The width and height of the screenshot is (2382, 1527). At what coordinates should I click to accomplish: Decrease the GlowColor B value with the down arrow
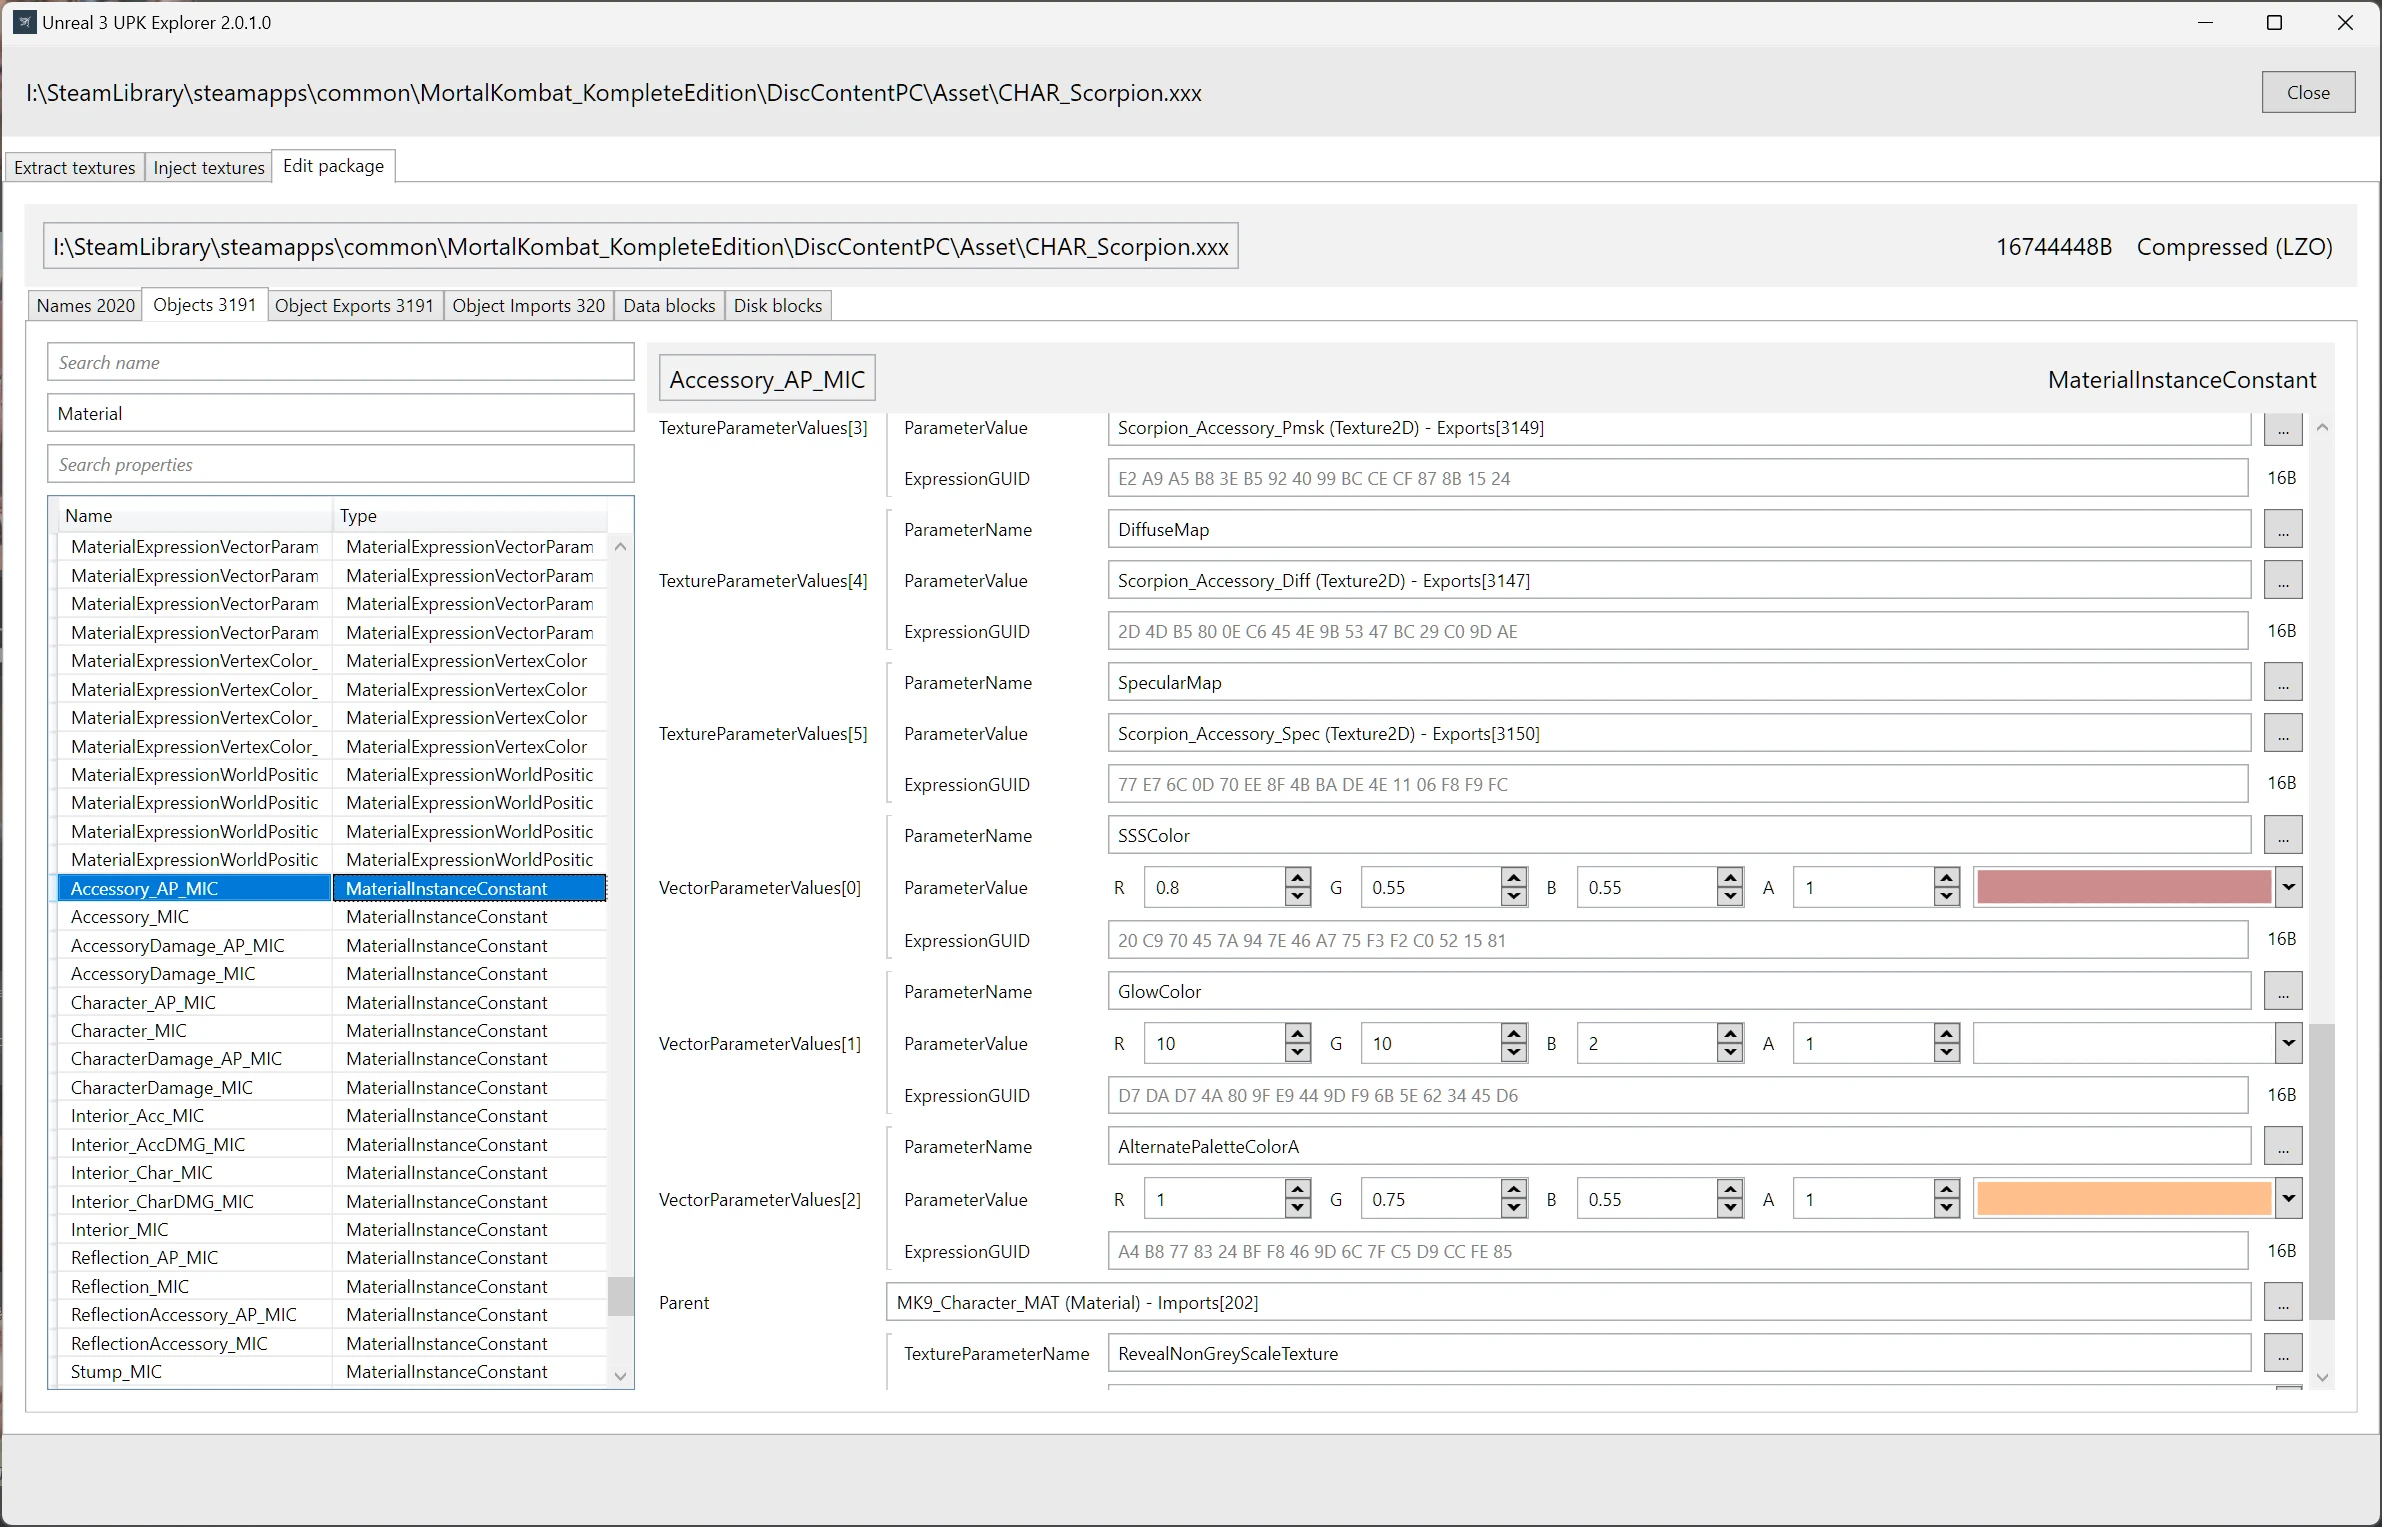[x=1730, y=1053]
